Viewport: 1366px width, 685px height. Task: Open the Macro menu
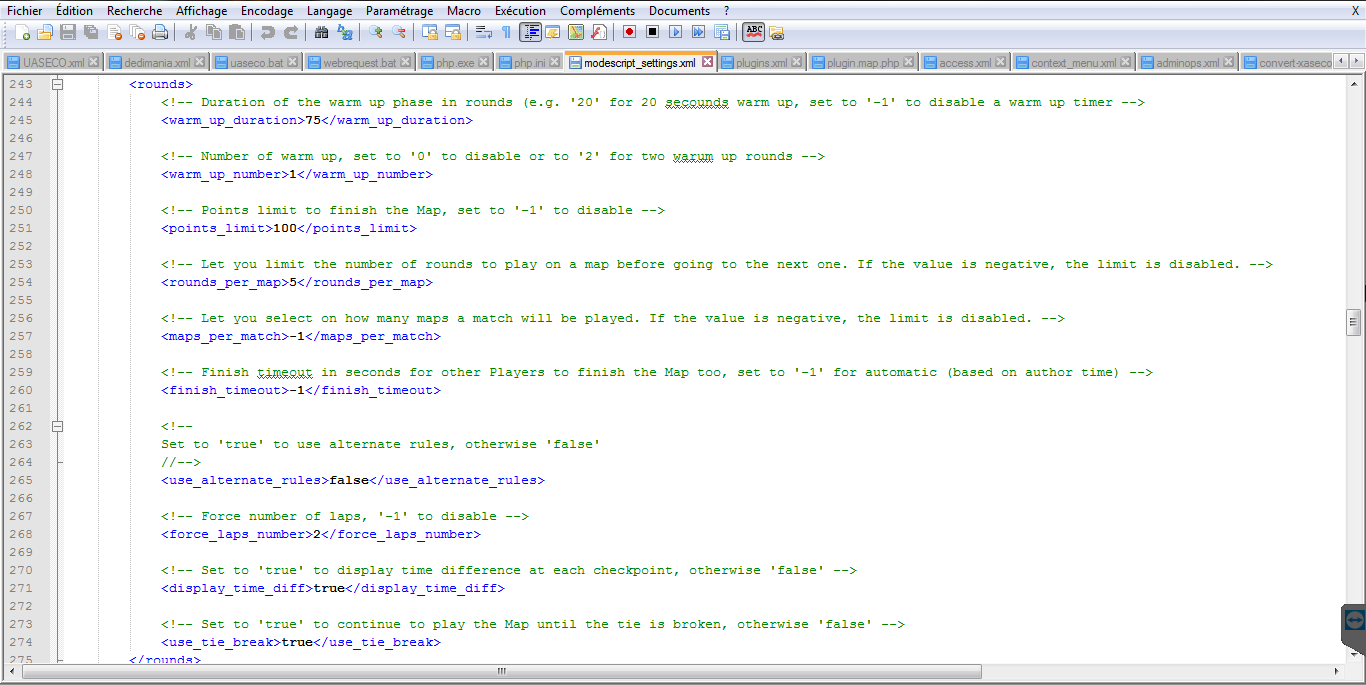pyautogui.click(x=464, y=10)
